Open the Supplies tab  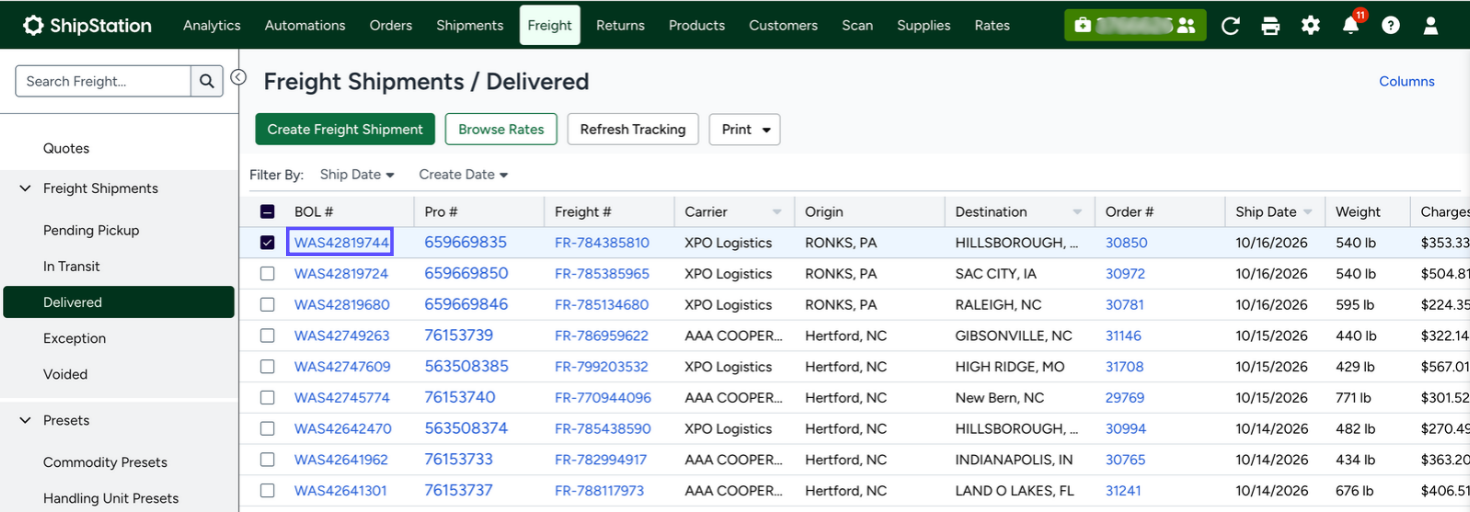point(924,25)
